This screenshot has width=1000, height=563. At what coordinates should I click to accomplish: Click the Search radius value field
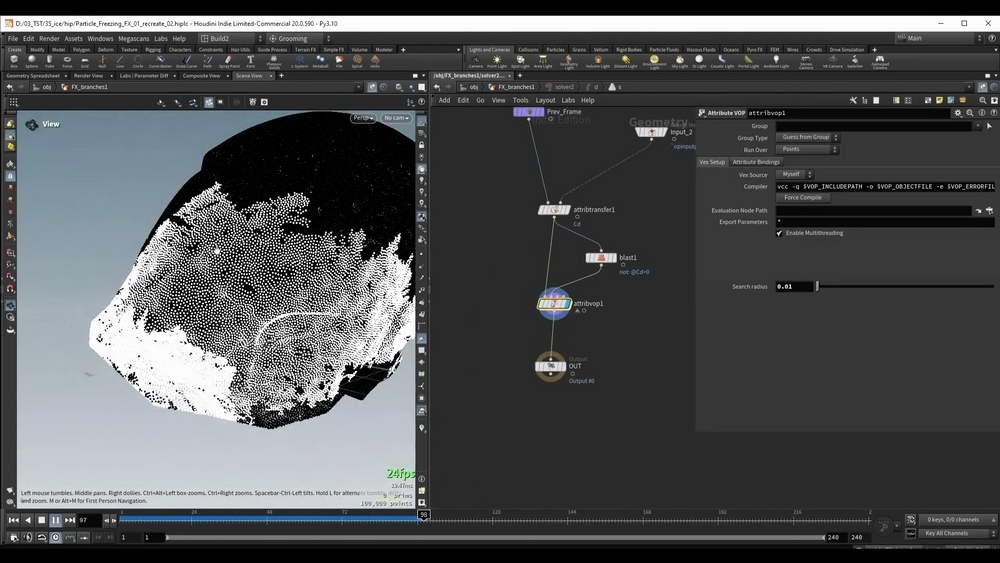coord(794,286)
